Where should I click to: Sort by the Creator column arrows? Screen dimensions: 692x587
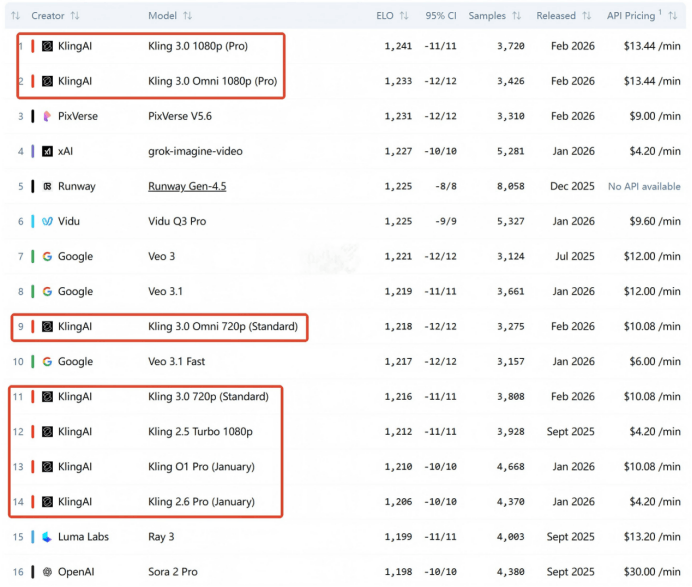click(76, 16)
